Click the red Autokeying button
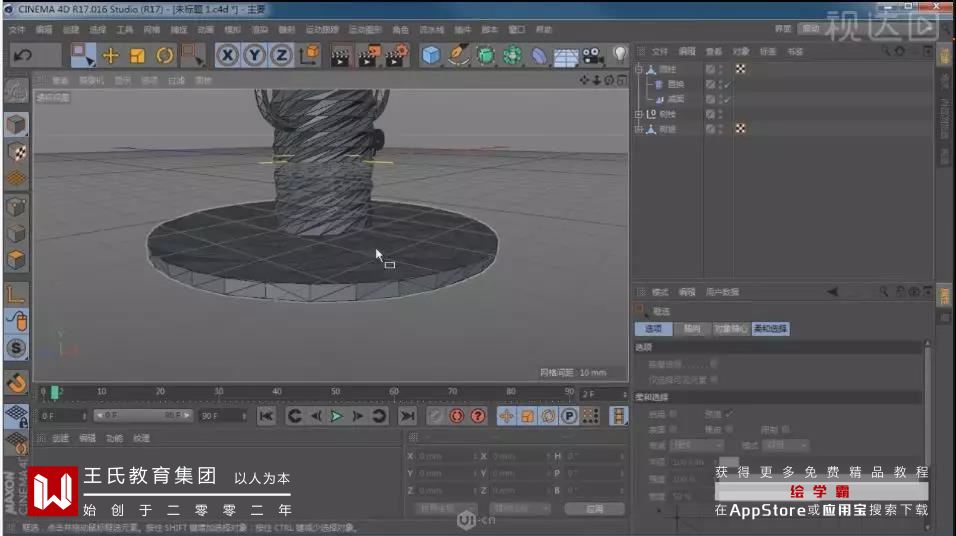Image resolution: width=956 pixels, height=536 pixels. click(x=456, y=416)
